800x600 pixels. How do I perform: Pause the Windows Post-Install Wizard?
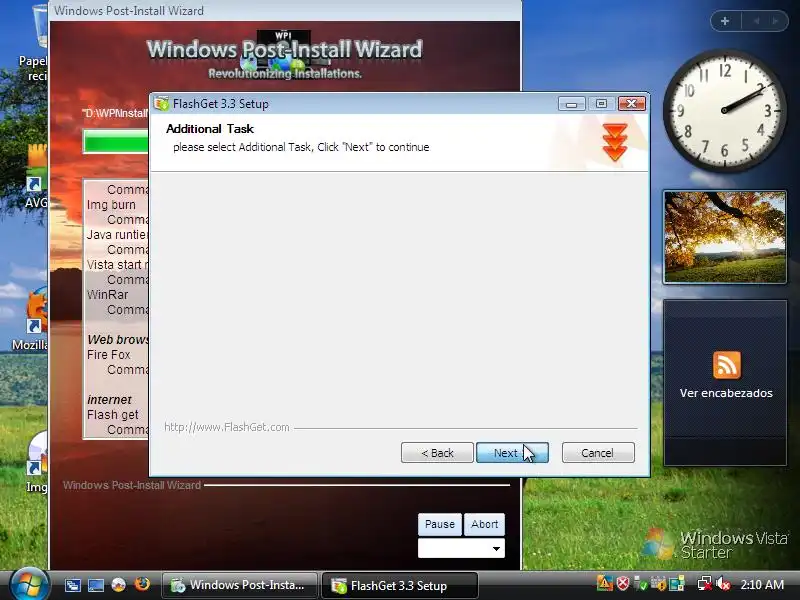click(440, 524)
